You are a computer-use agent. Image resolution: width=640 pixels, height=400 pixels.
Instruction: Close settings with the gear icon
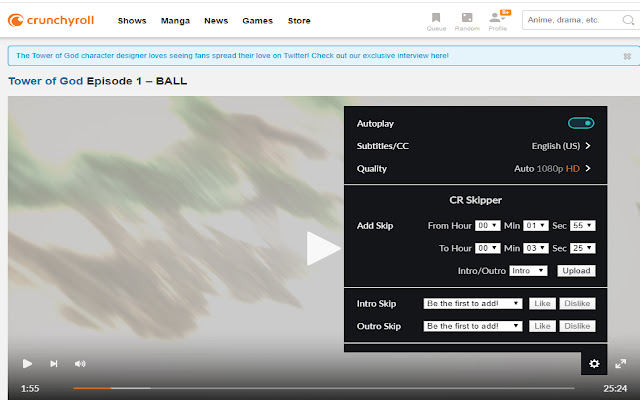pyautogui.click(x=594, y=364)
